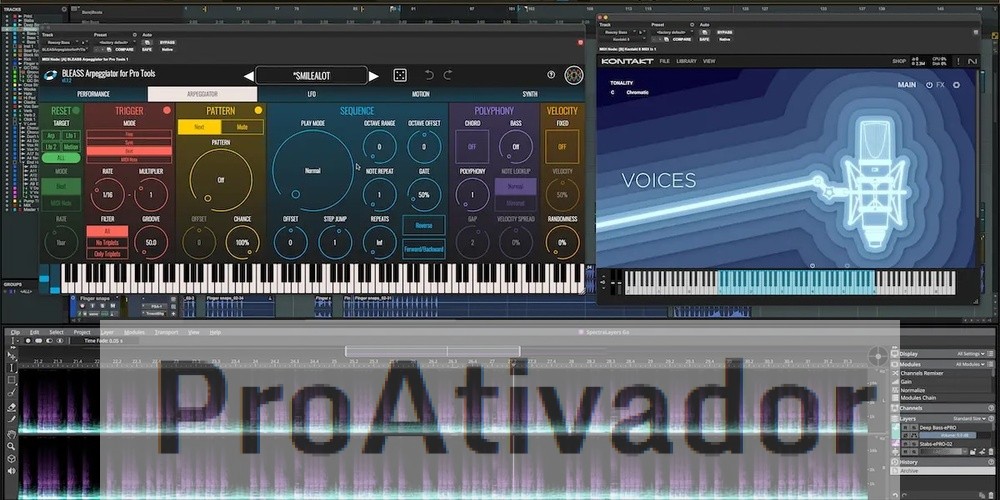The image size is (1000, 500).
Task: Open the Kontakt factory default preset dropdown
Action: click(672, 32)
